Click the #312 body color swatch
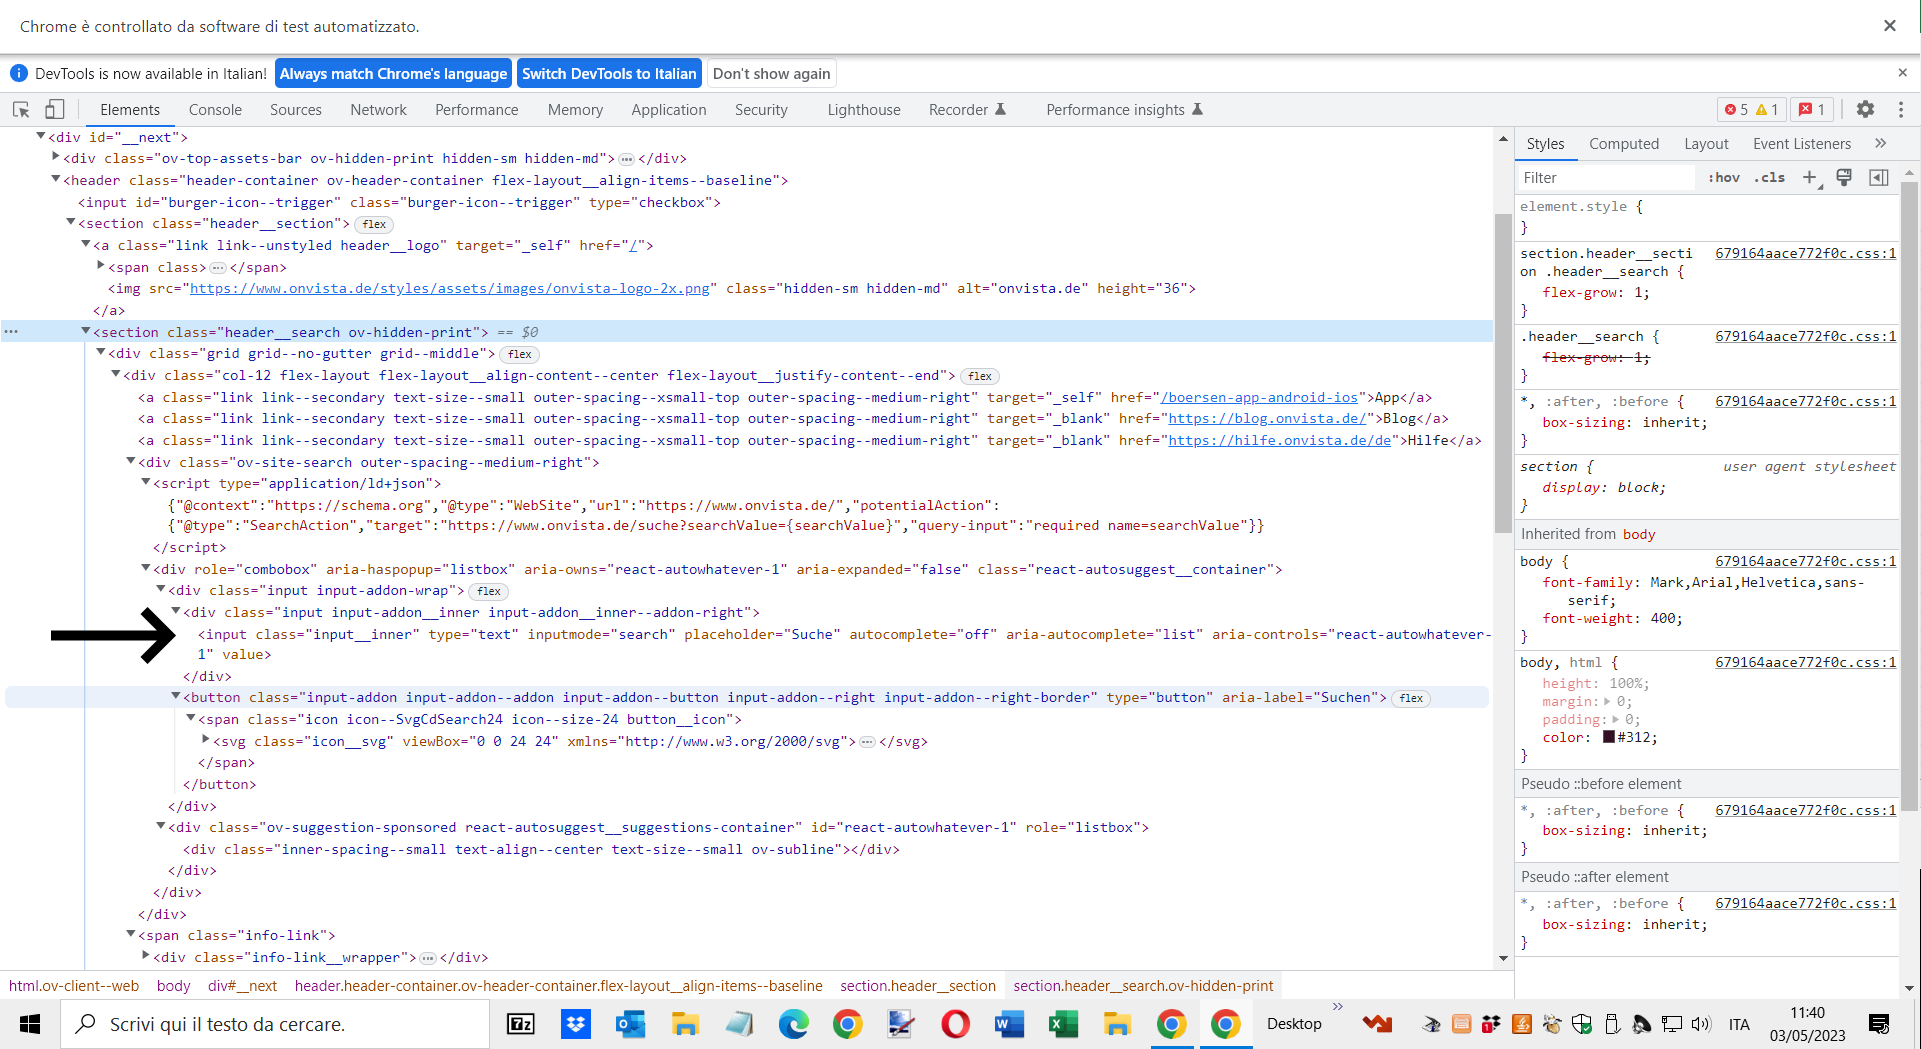This screenshot has width=1921, height=1049. tap(1609, 737)
